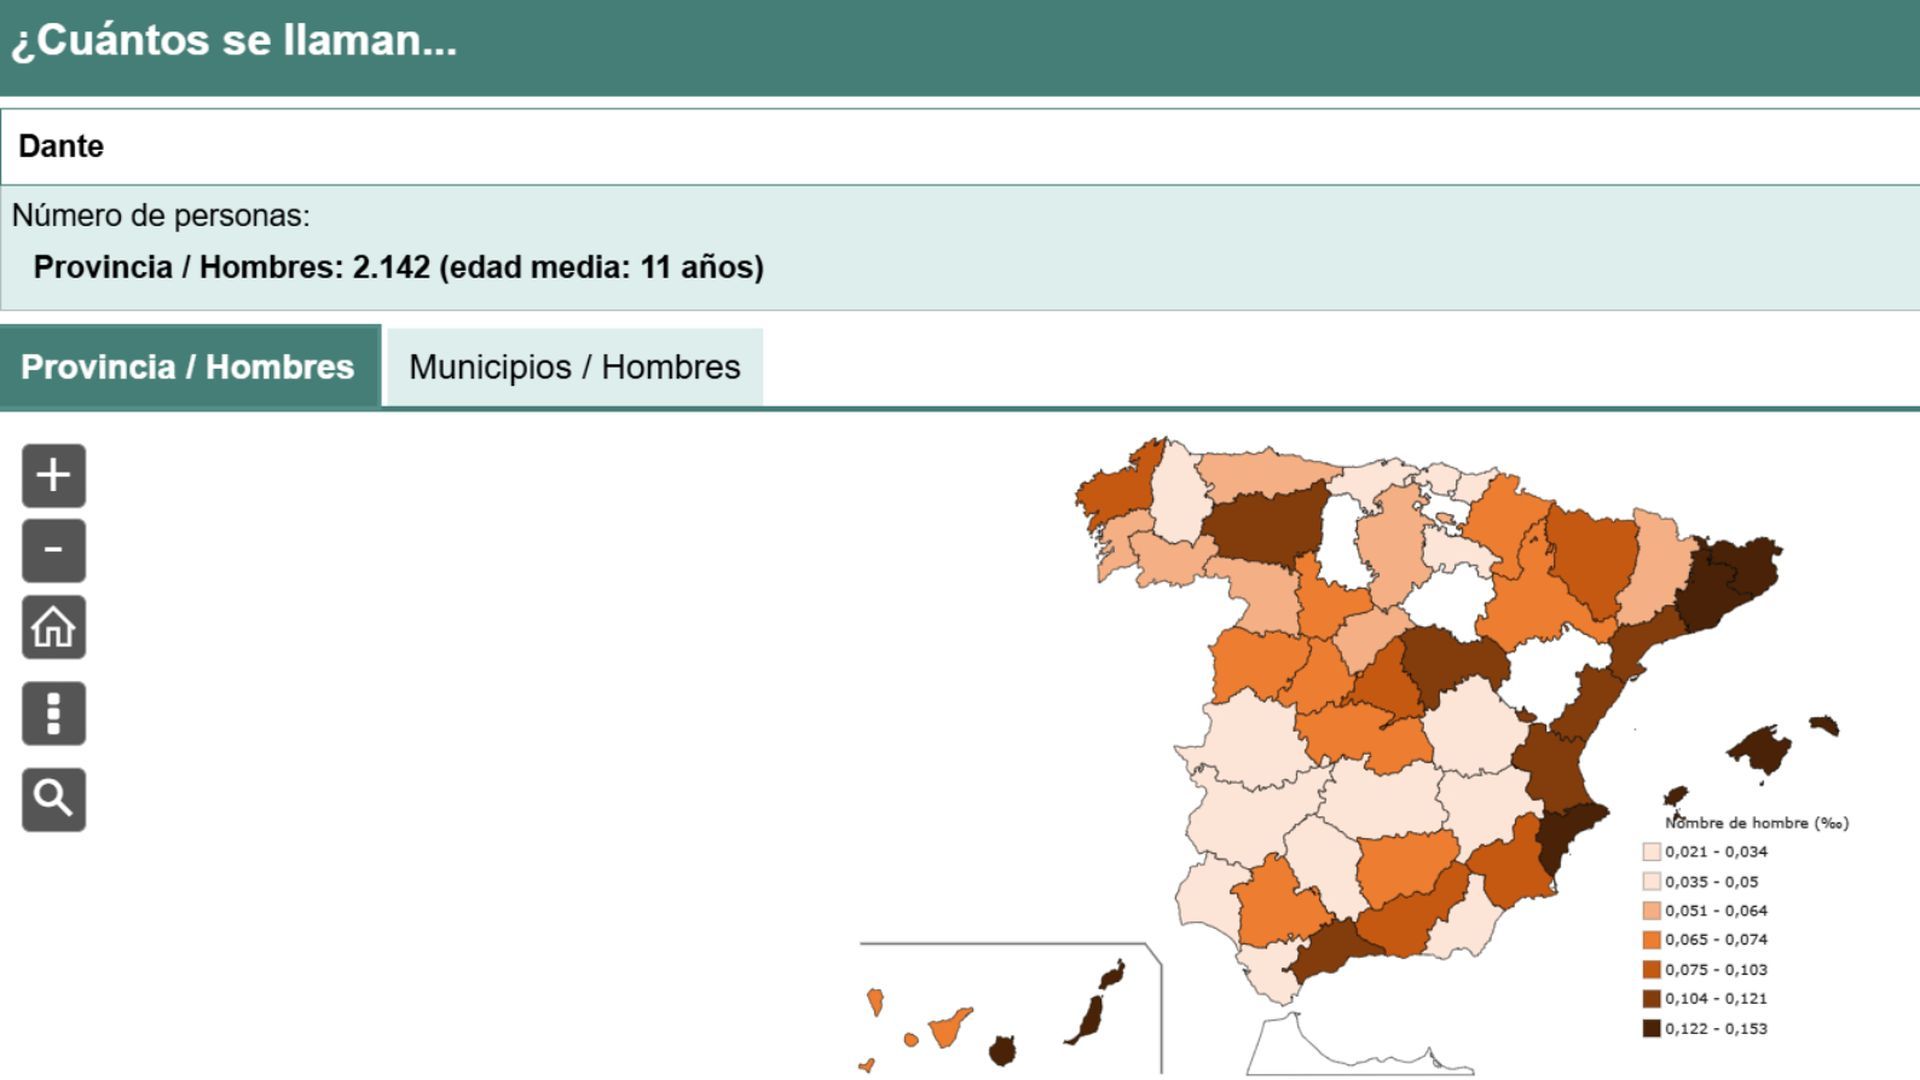1920x1080 pixels.
Task: Switch to the Municipios / Hombres tab
Action: (x=573, y=367)
